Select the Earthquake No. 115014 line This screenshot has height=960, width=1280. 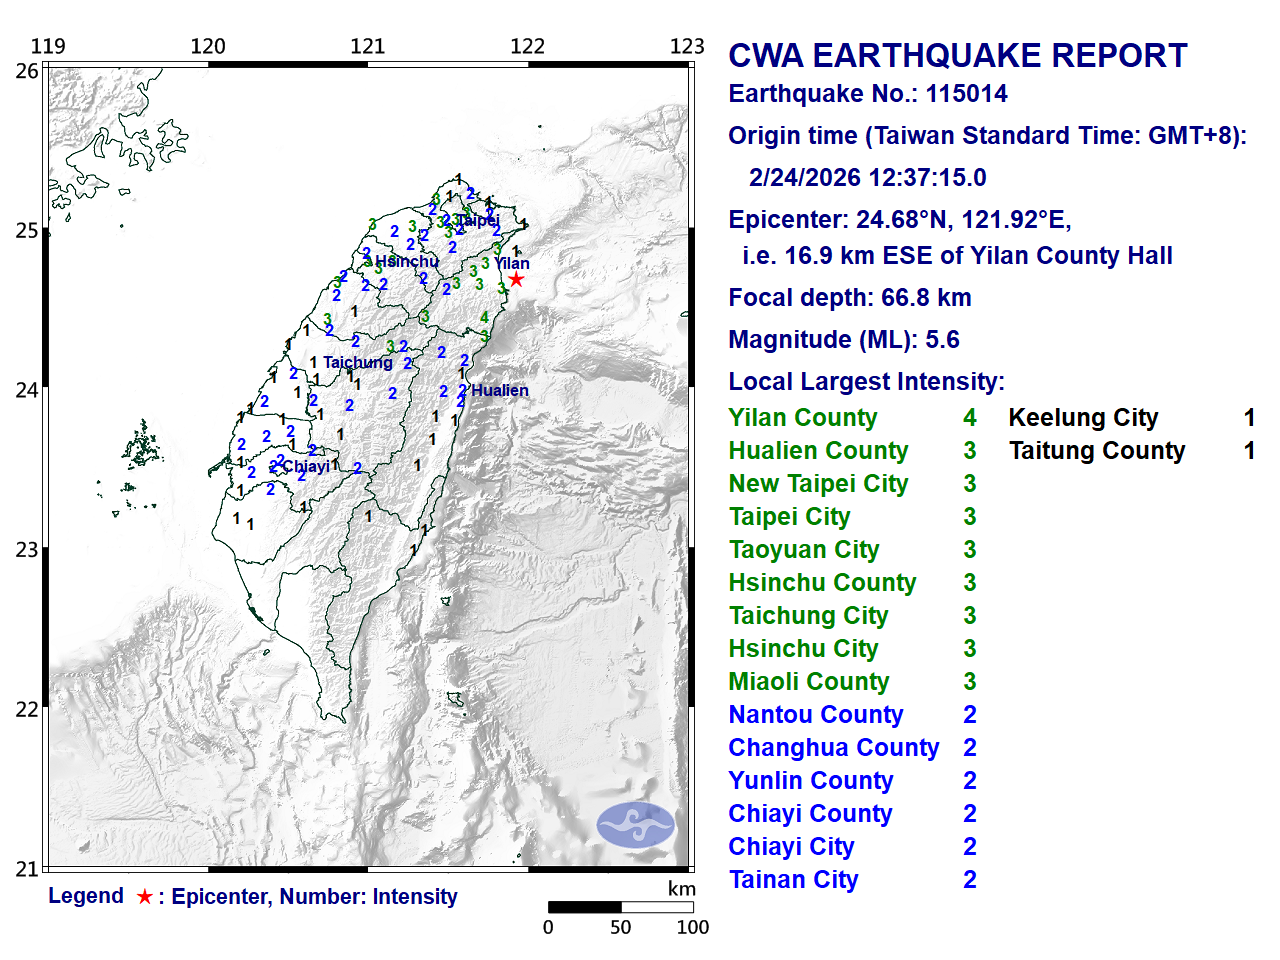pos(867,94)
